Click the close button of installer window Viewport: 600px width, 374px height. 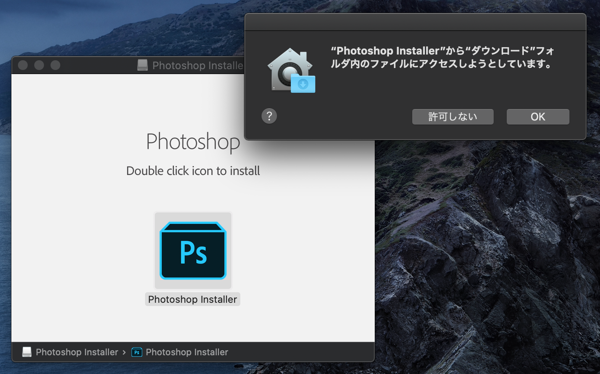[23, 65]
